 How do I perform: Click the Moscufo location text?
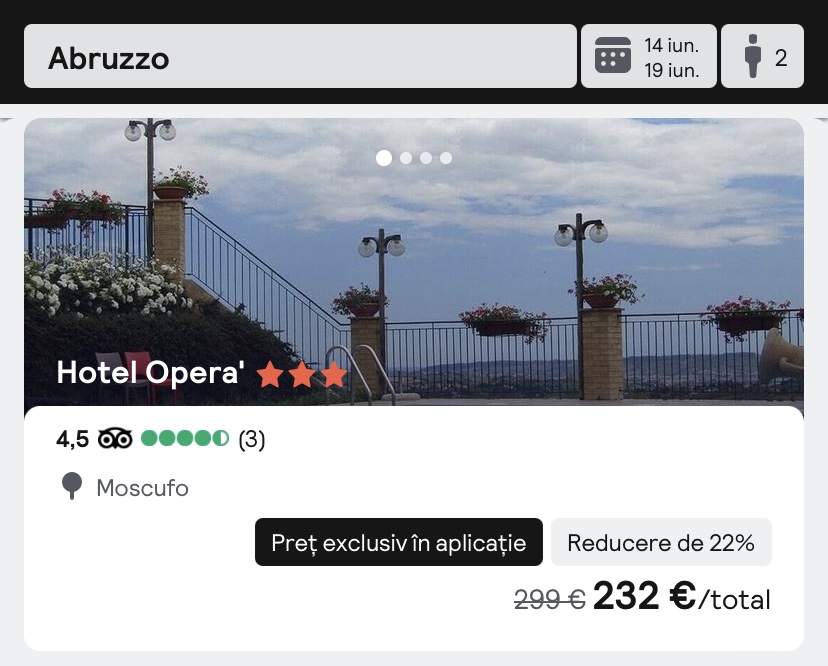[x=143, y=488]
